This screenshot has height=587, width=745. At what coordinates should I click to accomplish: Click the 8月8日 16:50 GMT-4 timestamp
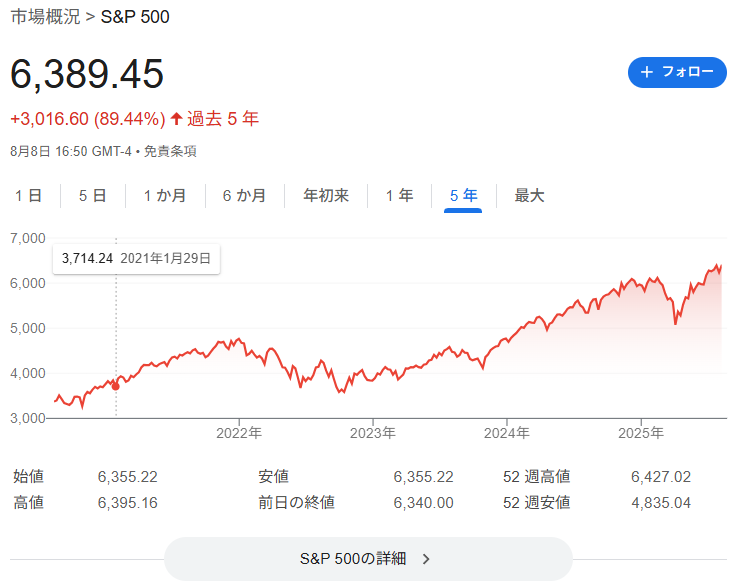click(71, 151)
